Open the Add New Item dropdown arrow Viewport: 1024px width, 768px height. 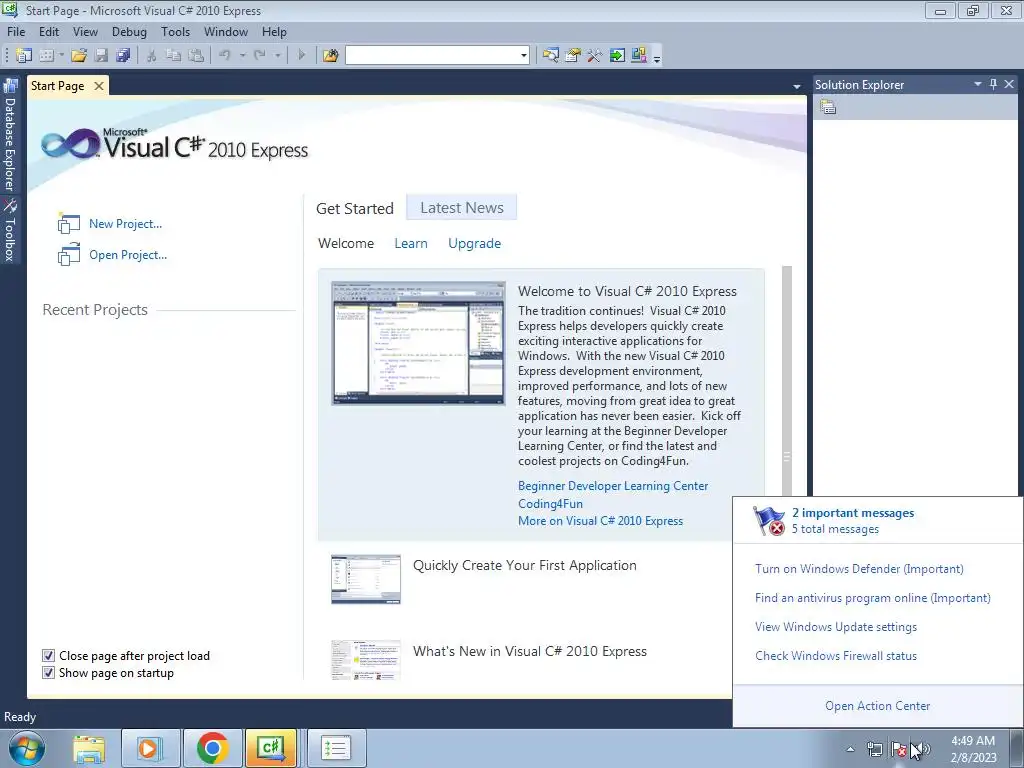[x=61, y=56]
